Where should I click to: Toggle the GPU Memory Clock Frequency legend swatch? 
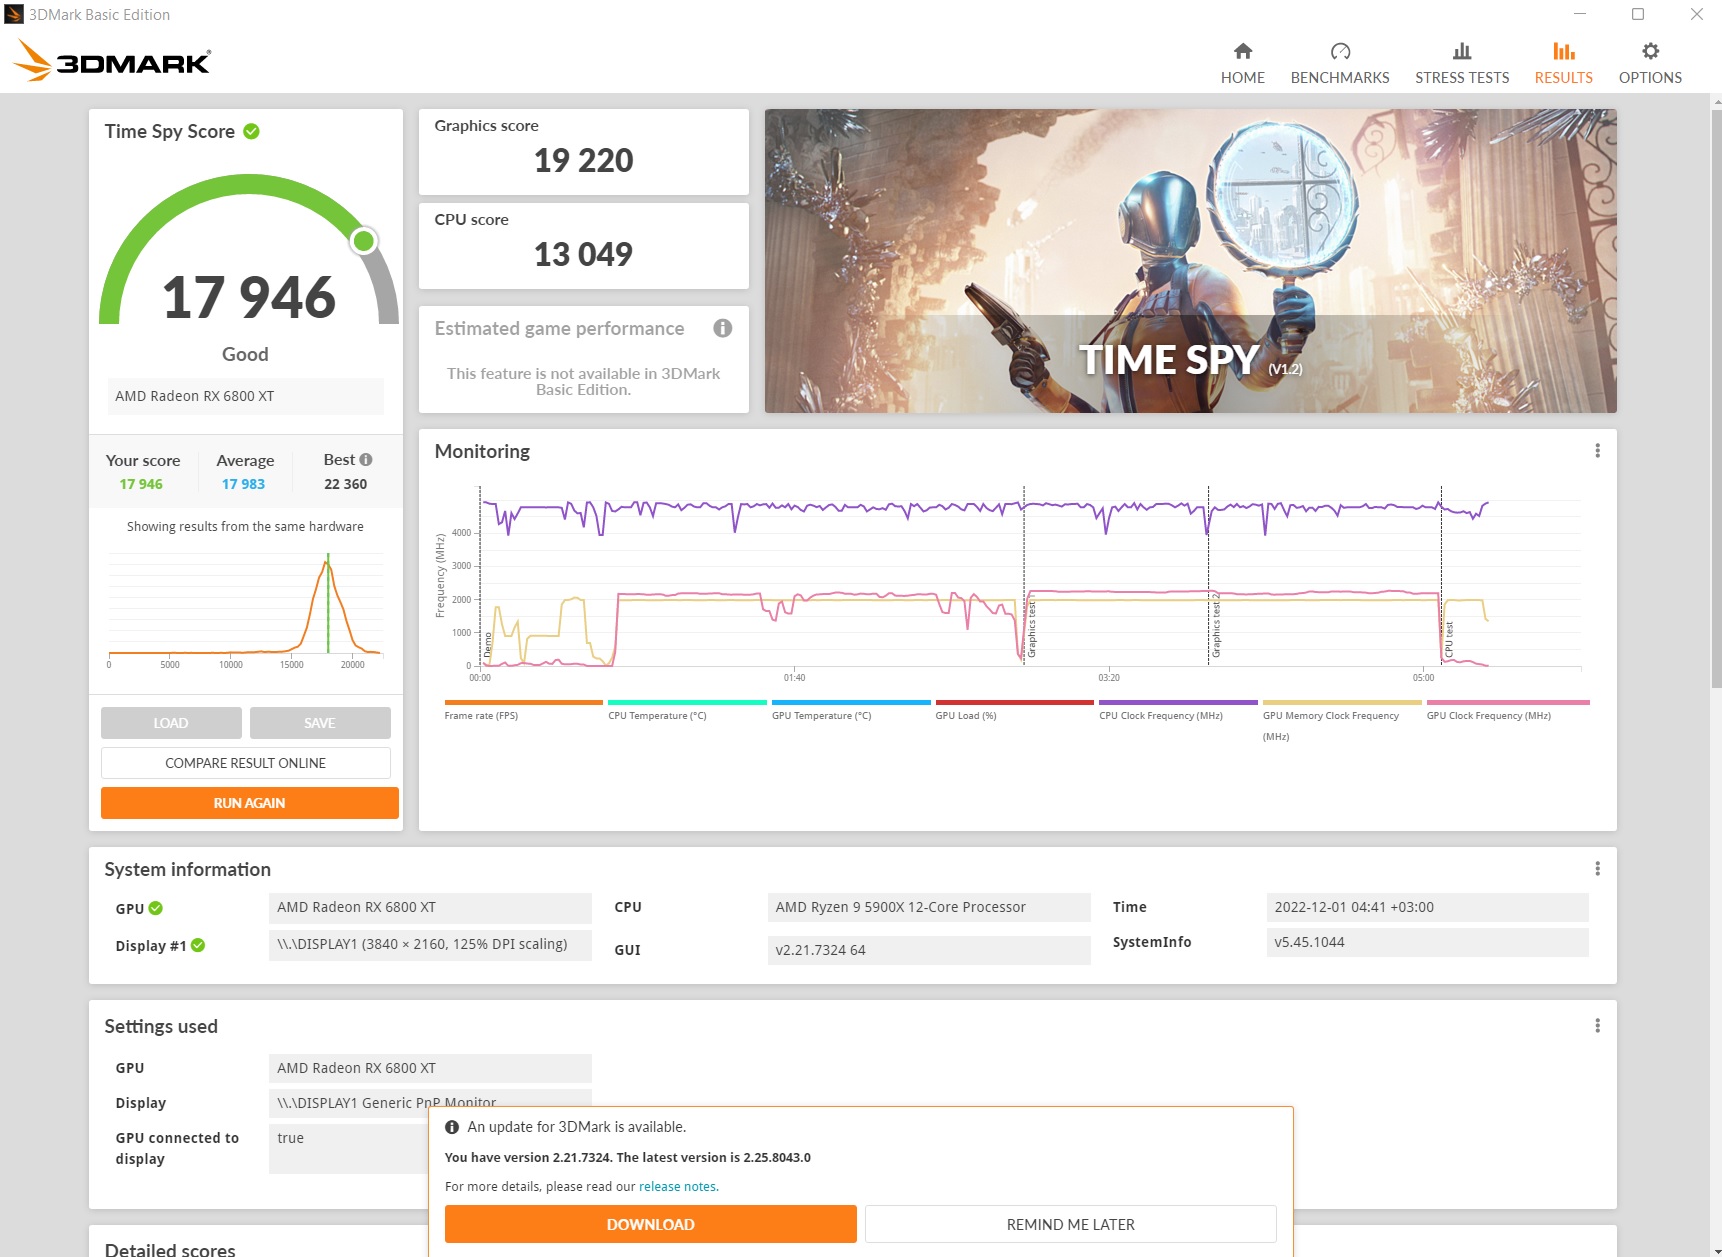(x=1342, y=703)
